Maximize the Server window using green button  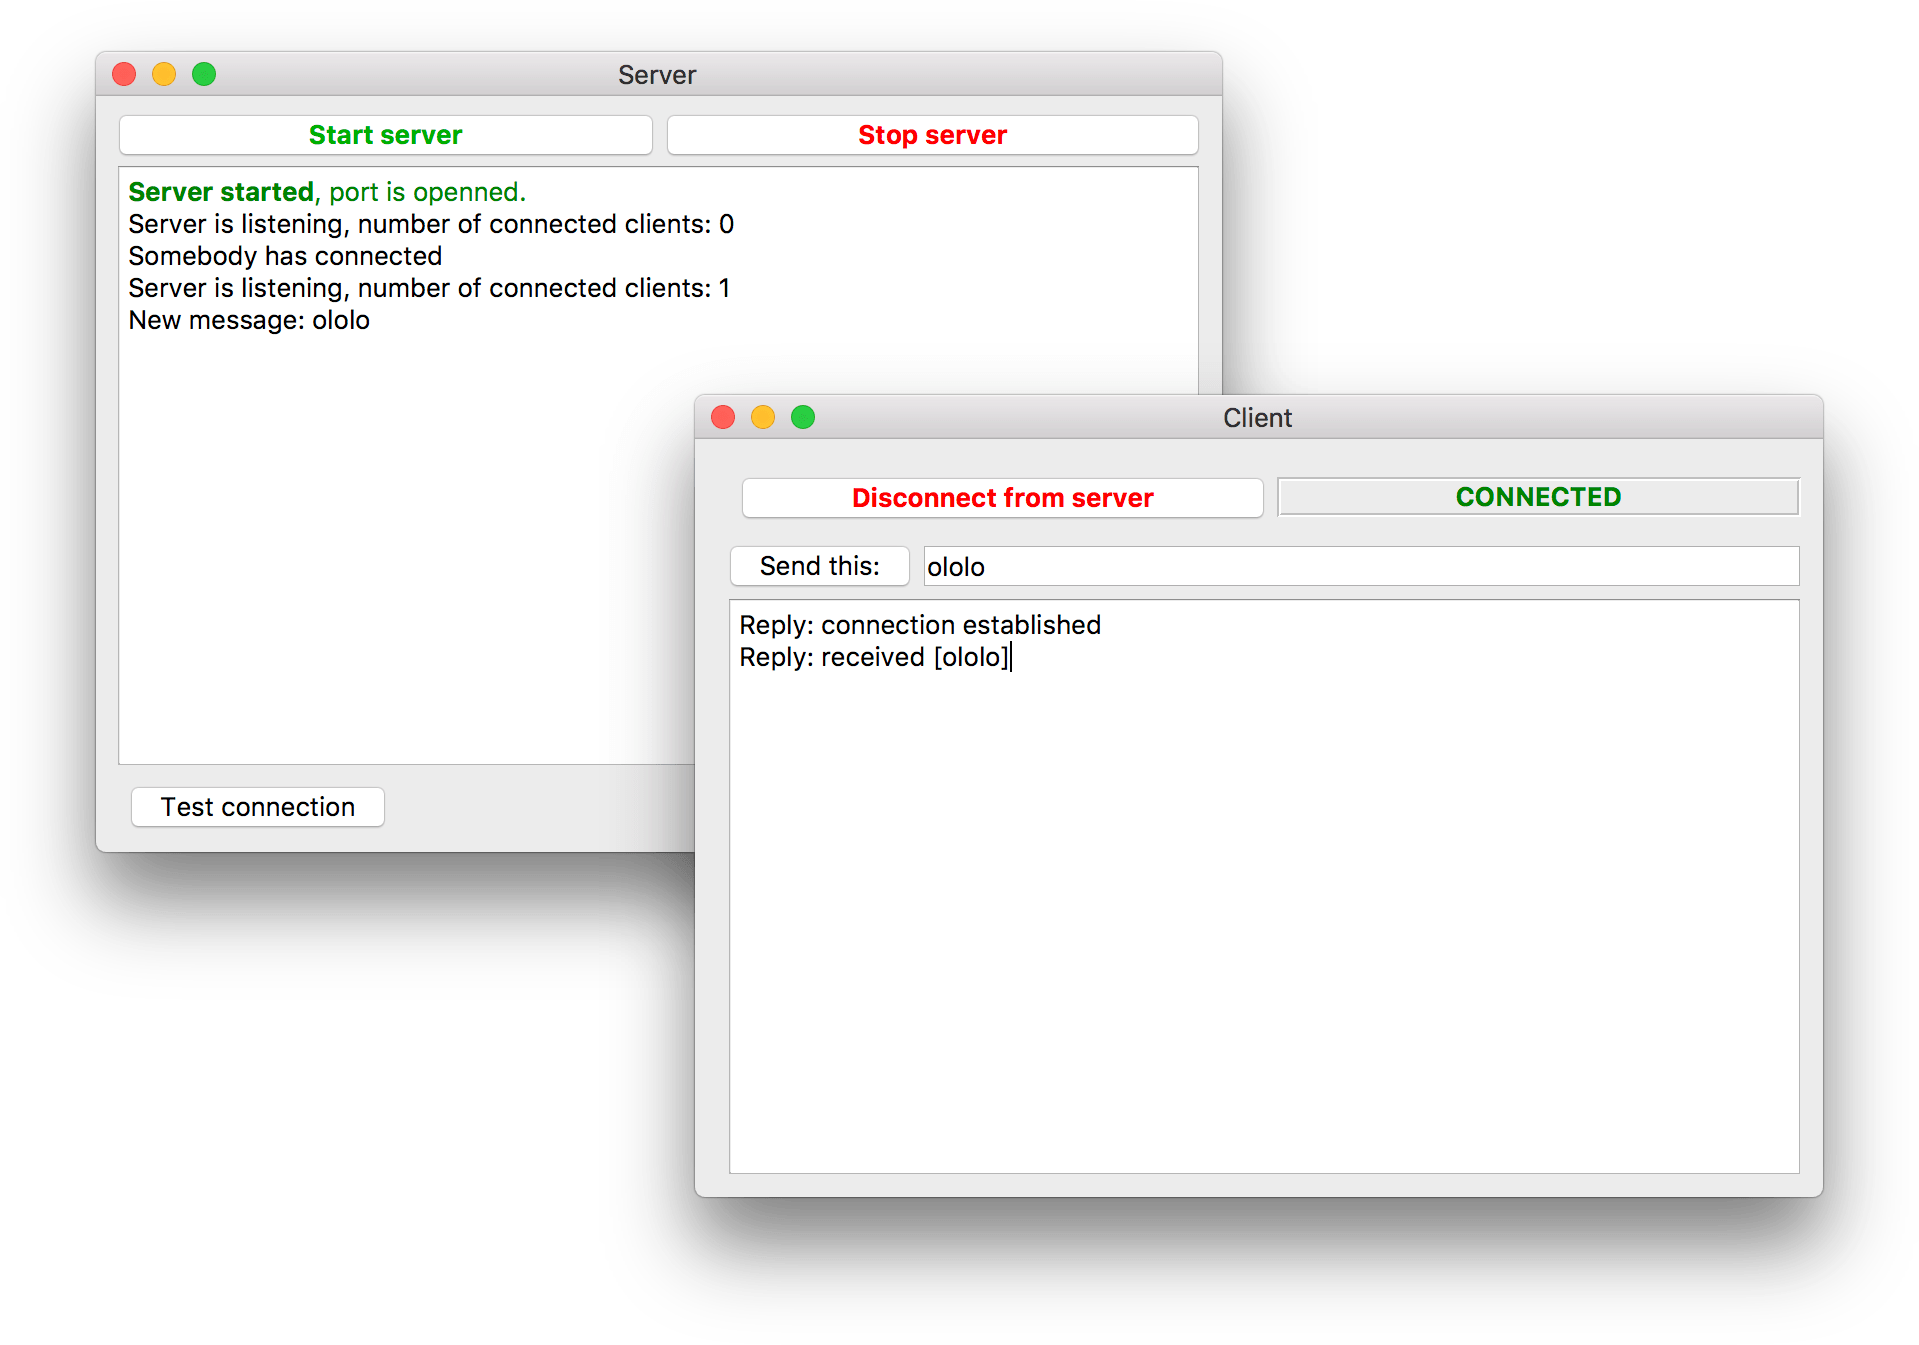[x=204, y=73]
